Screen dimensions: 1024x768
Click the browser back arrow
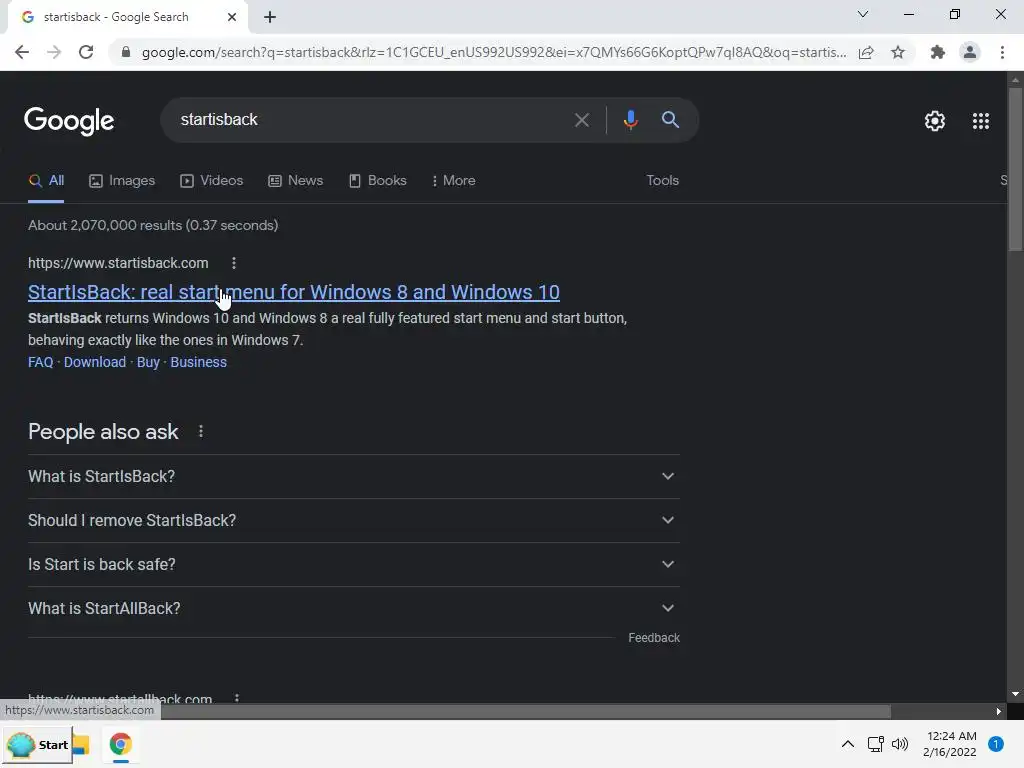(22, 52)
